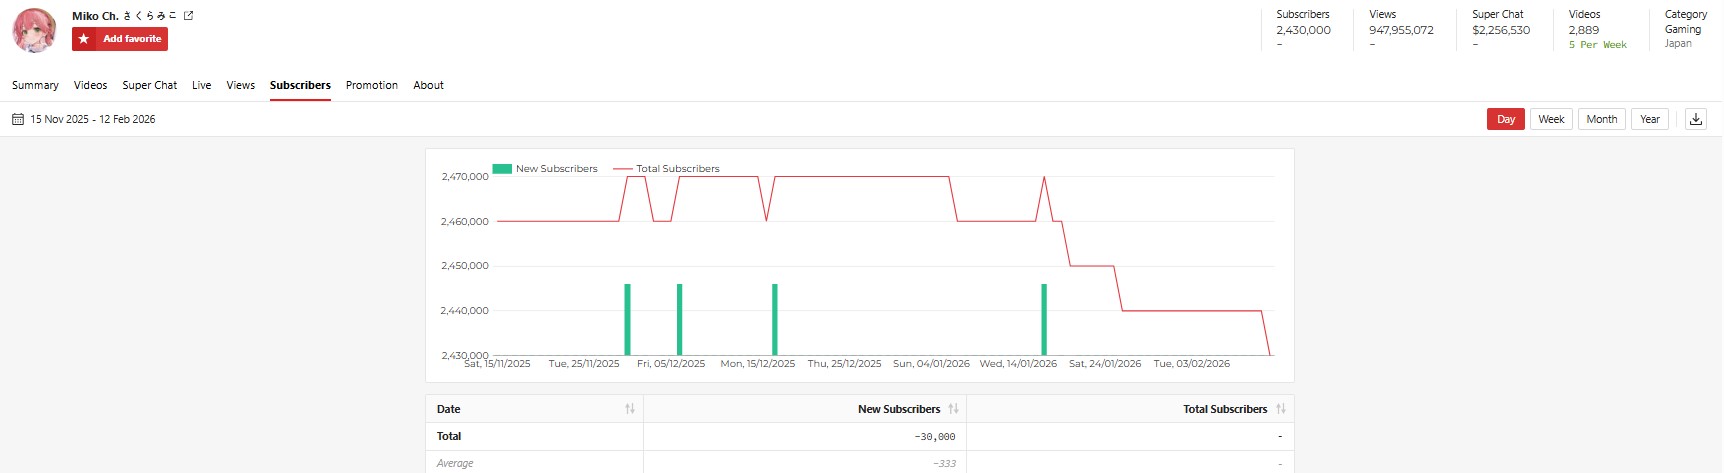
Task: Click the Average row label in the table
Action: tap(455, 463)
